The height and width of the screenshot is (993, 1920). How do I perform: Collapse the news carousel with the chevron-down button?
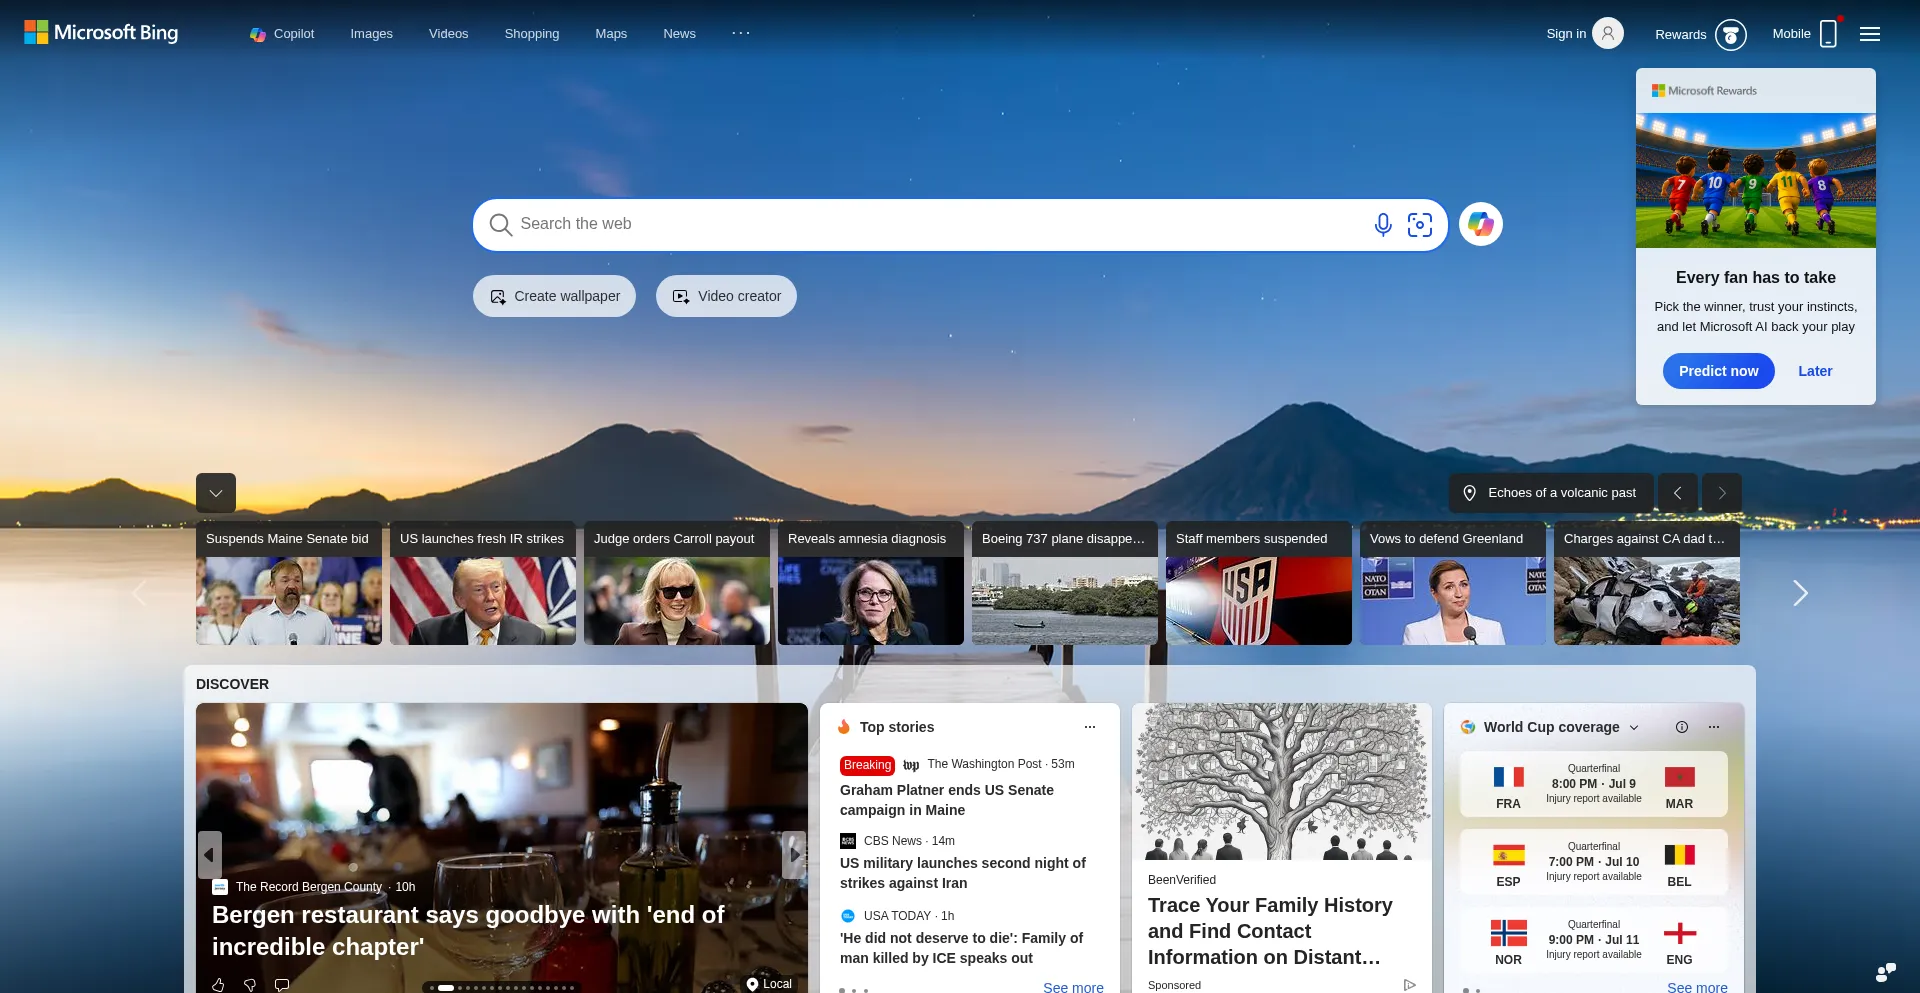tap(216, 493)
